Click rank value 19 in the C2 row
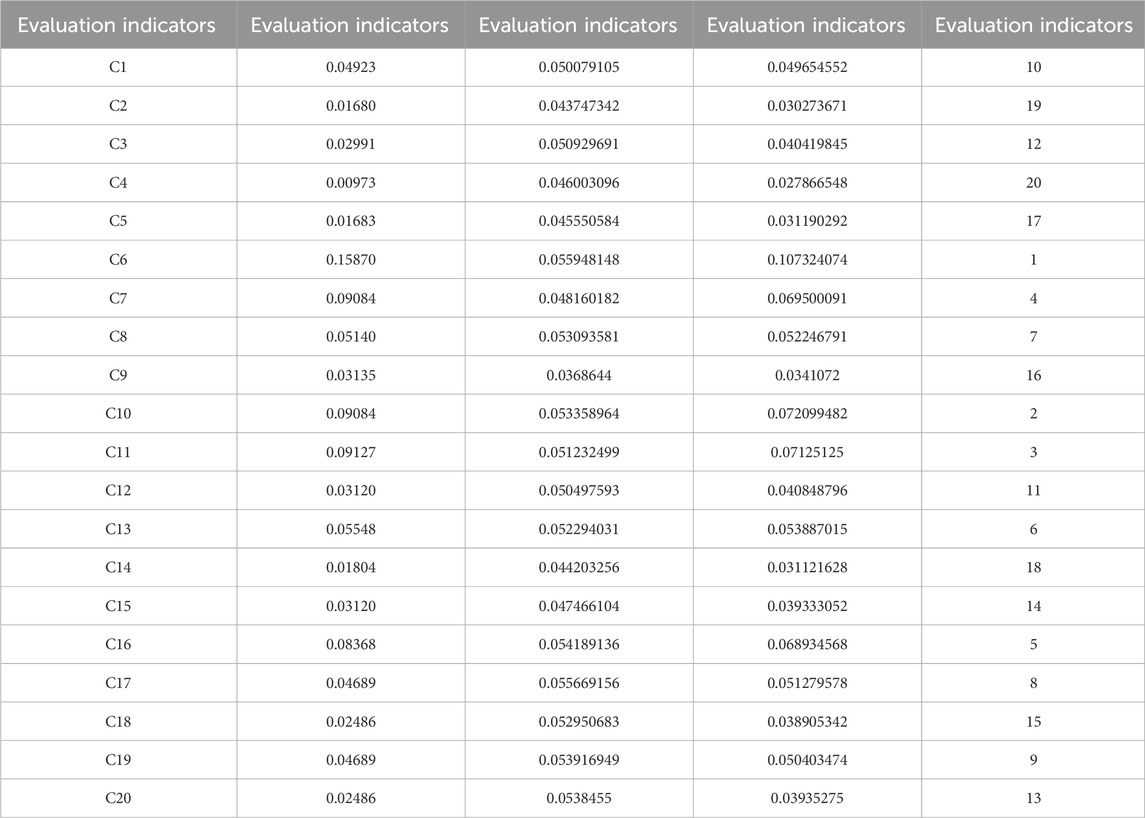Viewport: 1145px width, 818px height. (1033, 106)
